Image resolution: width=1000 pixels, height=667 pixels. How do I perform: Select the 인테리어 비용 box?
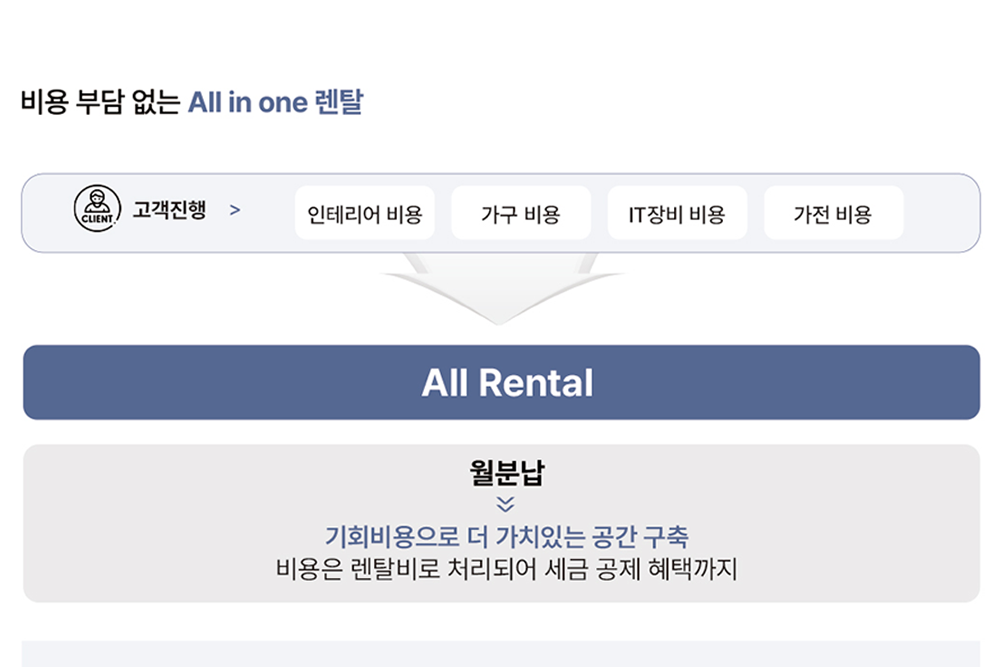coord(365,213)
